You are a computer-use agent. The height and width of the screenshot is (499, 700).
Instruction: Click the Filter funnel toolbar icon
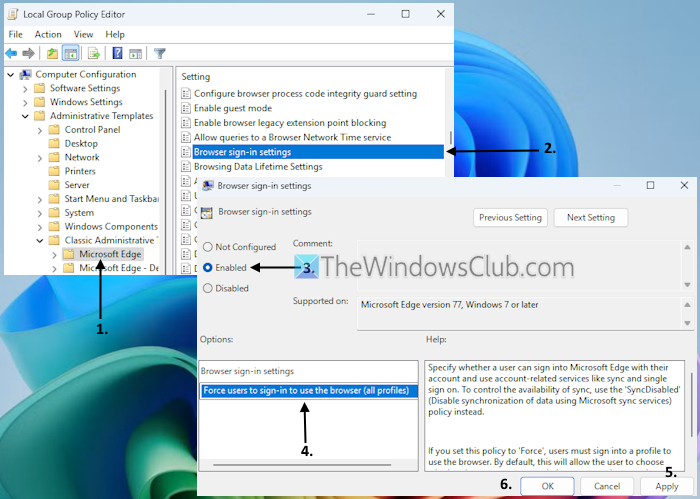[x=159, y=54]
